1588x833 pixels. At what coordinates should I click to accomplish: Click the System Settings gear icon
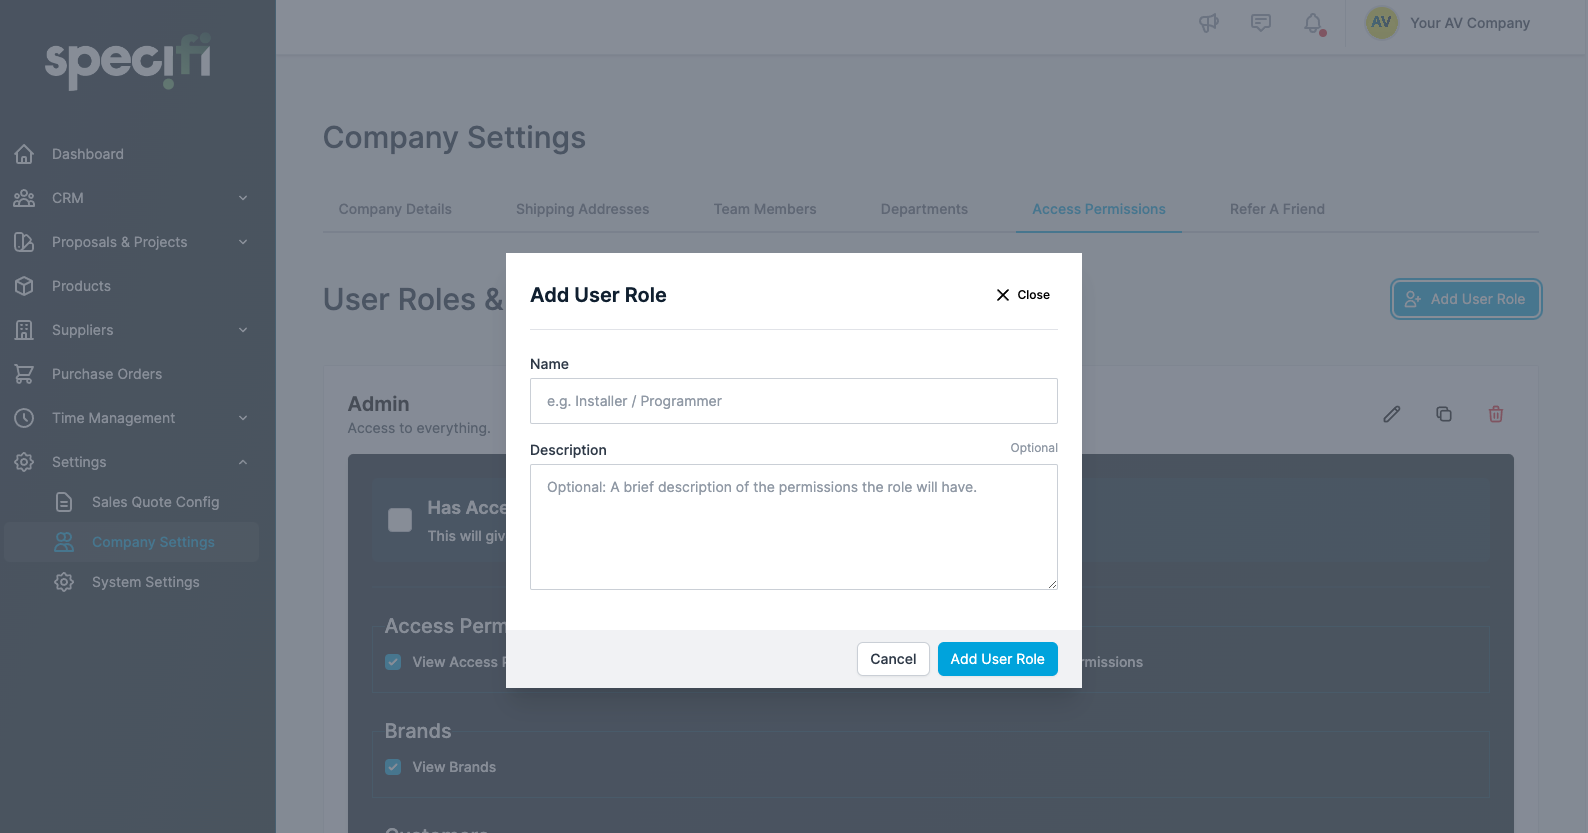pyautogui.click(x=64, y=582)
